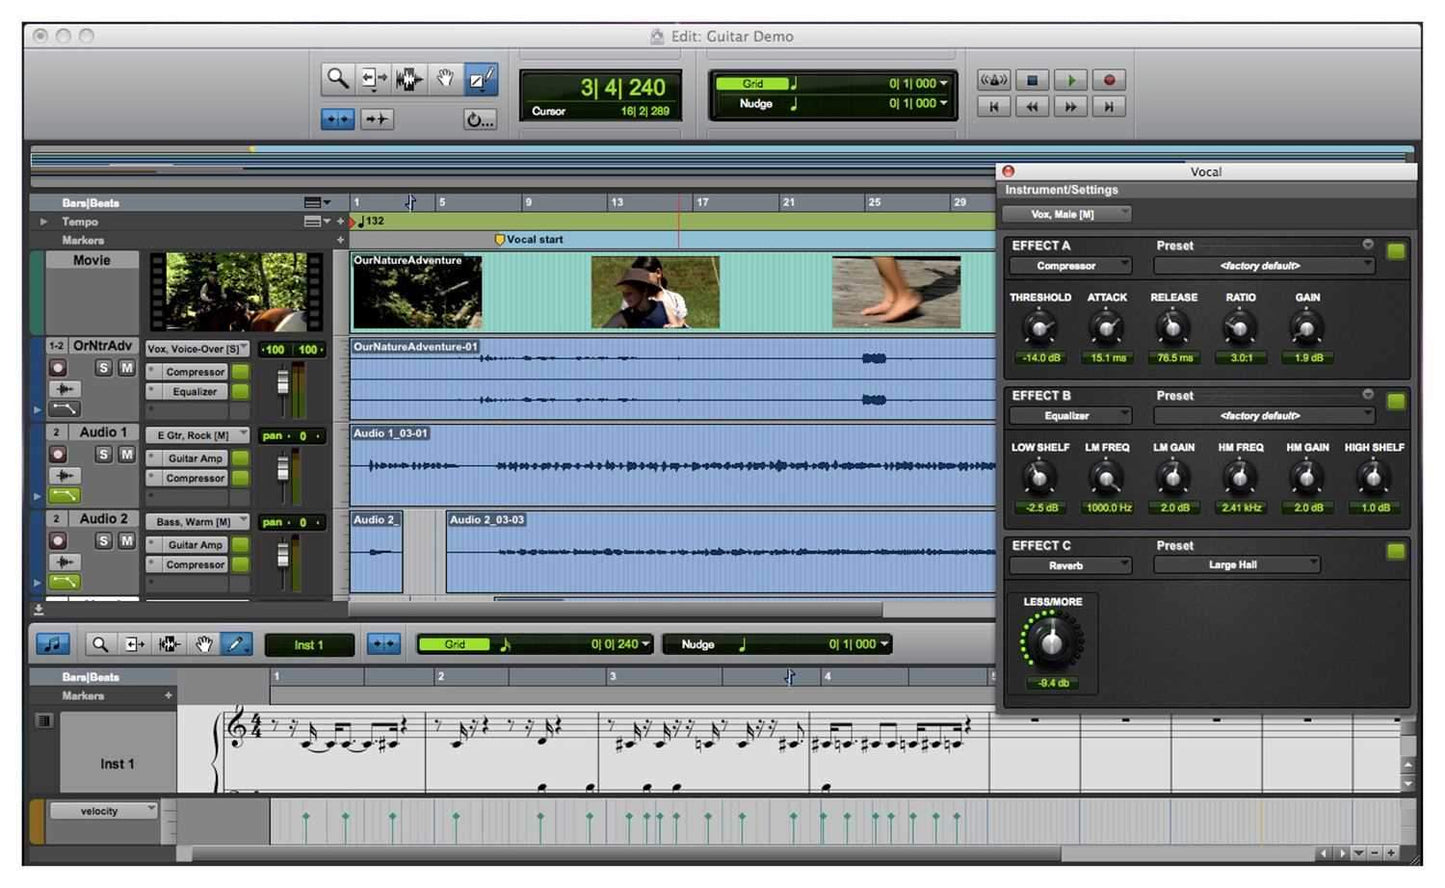
Task: Mute the Audio 2 track
Action: click(126, 541)
